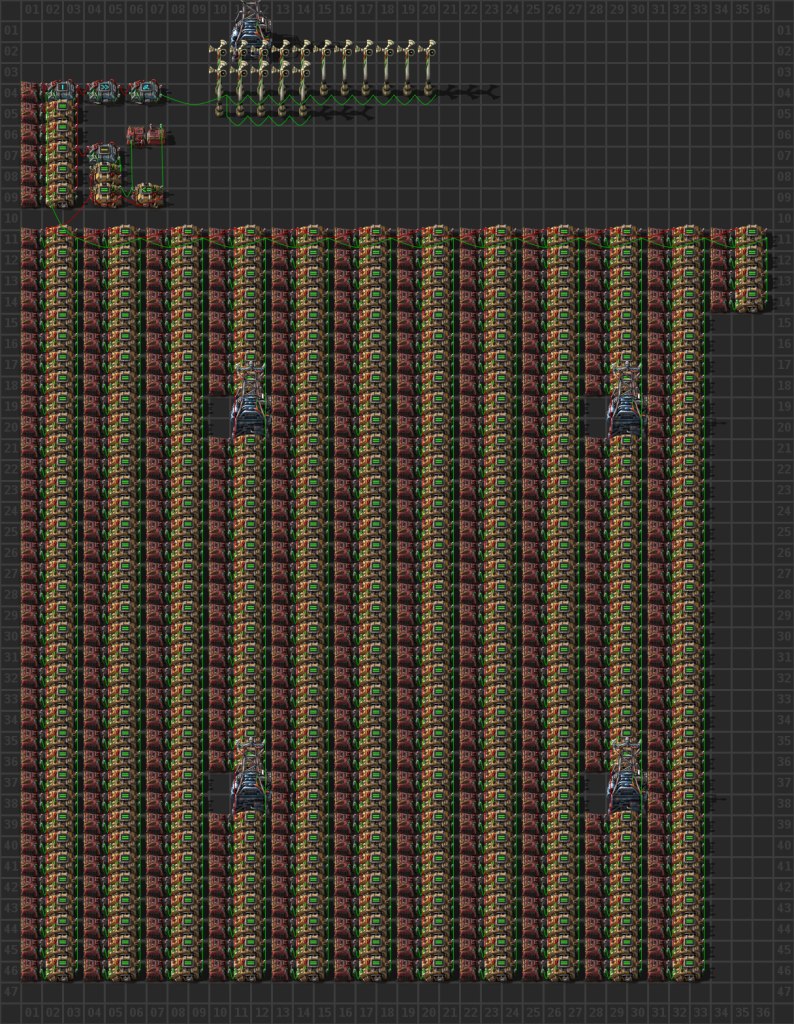This screenshot has height=1024, width=794.
Task: Select the constant combinator at column 01, row 09
Action: (31, 197)
